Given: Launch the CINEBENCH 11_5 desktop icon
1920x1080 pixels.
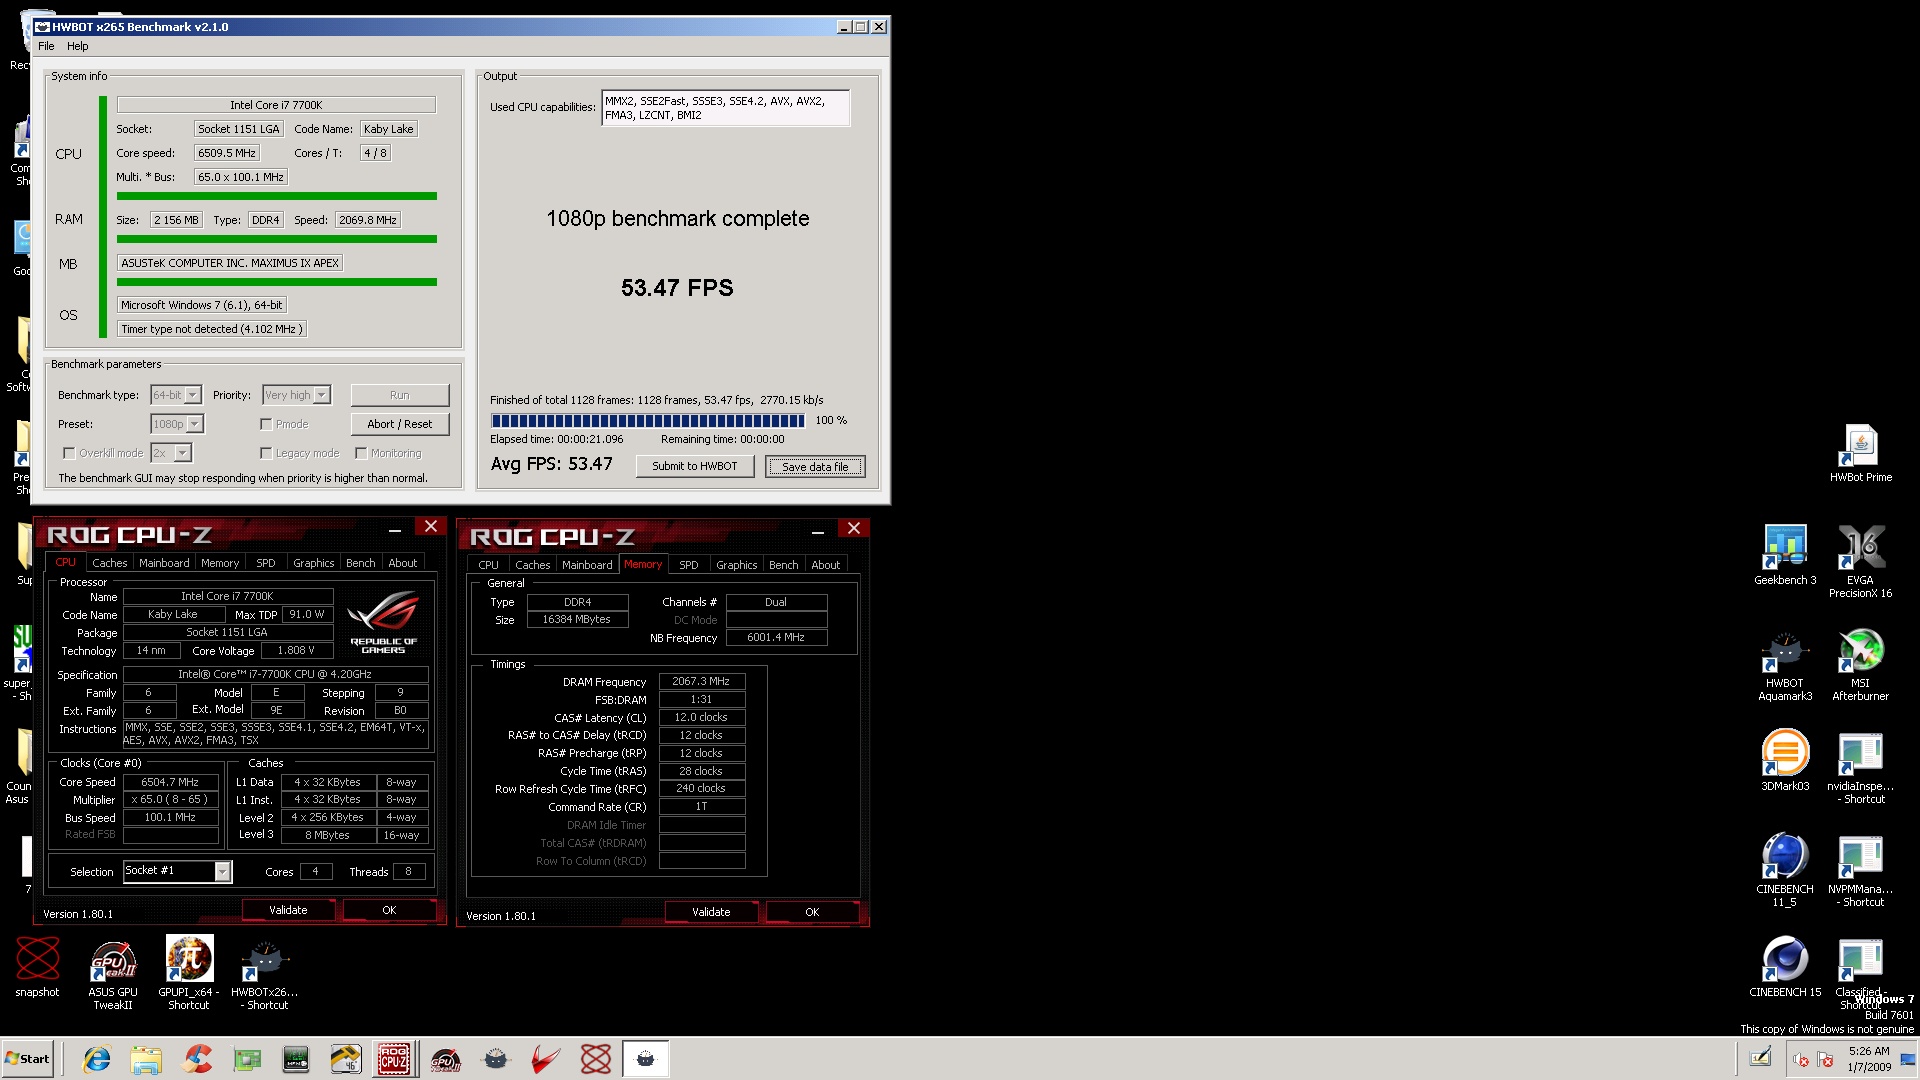Looking at the screenshot, I should click(1785, 870).
